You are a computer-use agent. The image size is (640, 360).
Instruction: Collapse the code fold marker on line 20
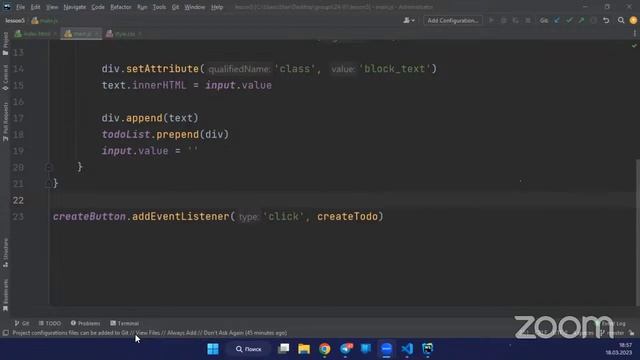tap(49, 167)
